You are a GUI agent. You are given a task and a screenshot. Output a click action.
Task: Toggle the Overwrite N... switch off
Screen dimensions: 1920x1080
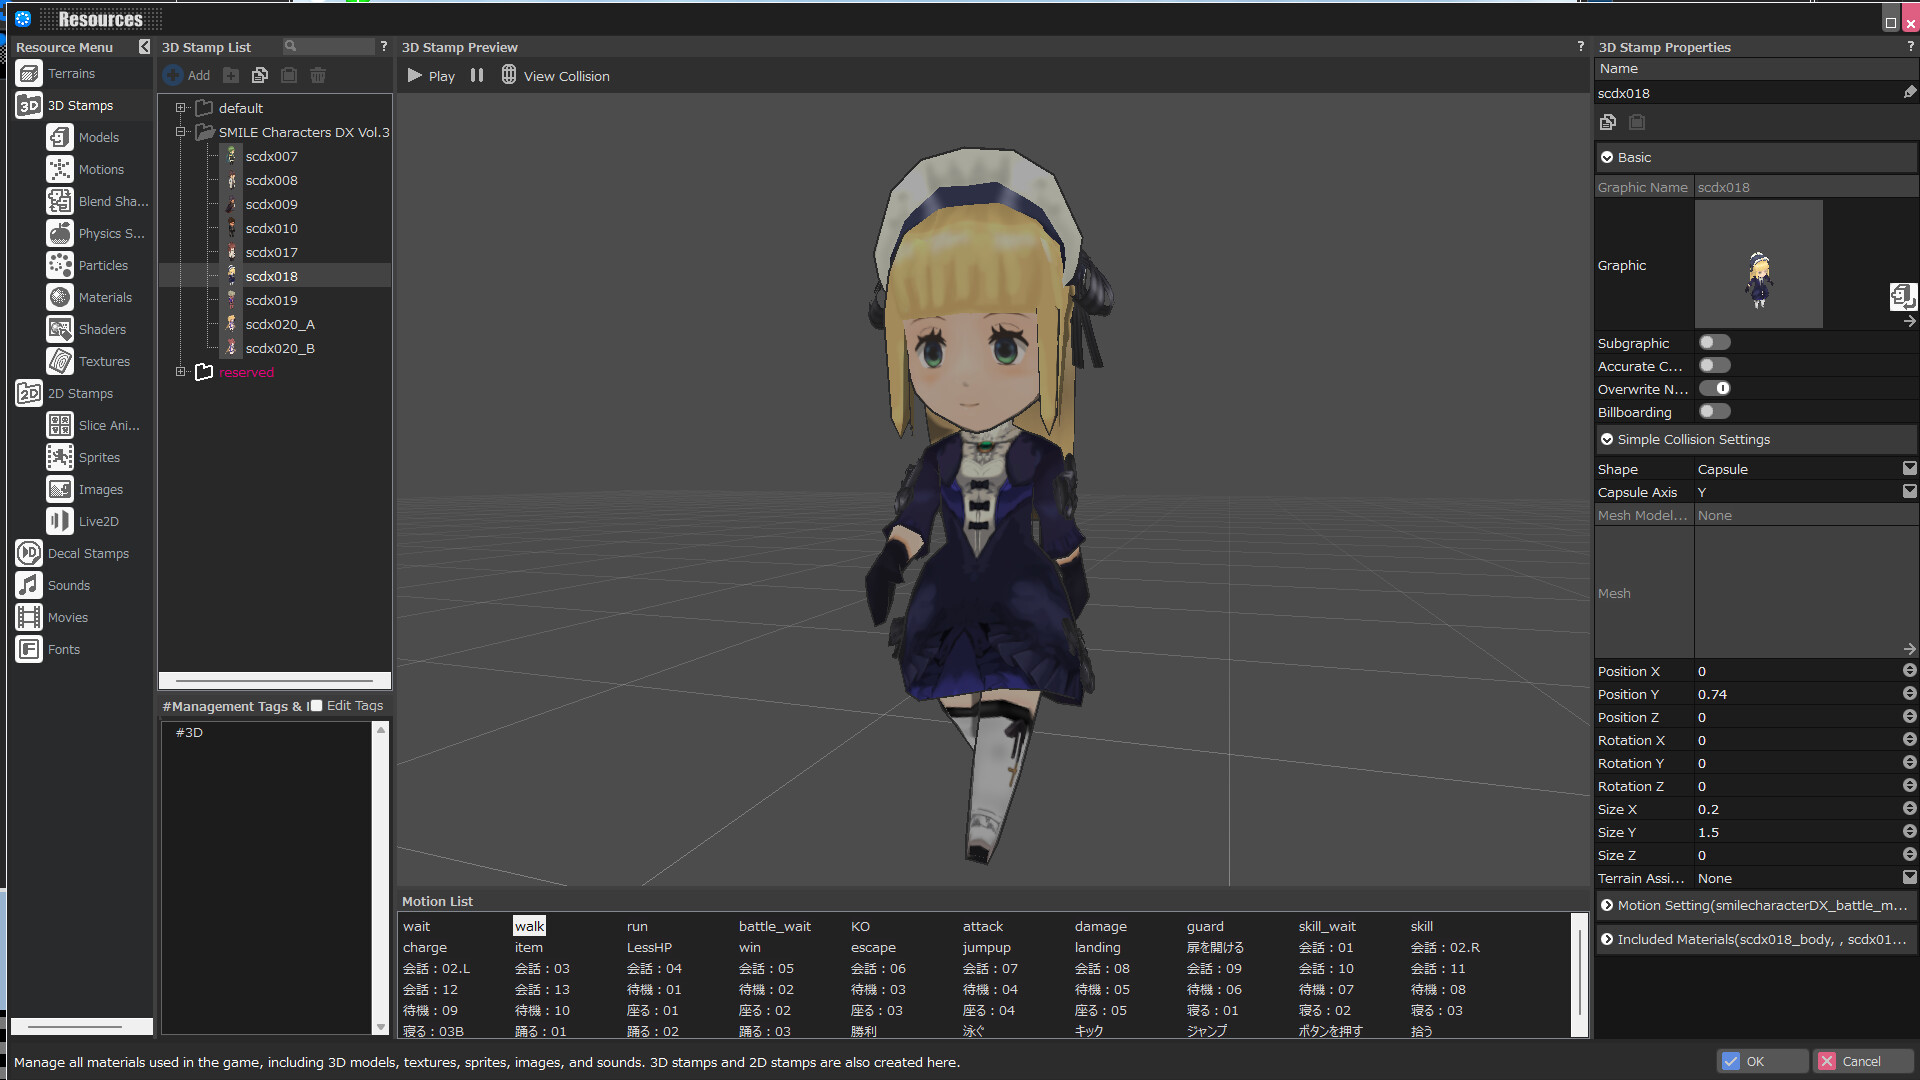(1714, 389)
